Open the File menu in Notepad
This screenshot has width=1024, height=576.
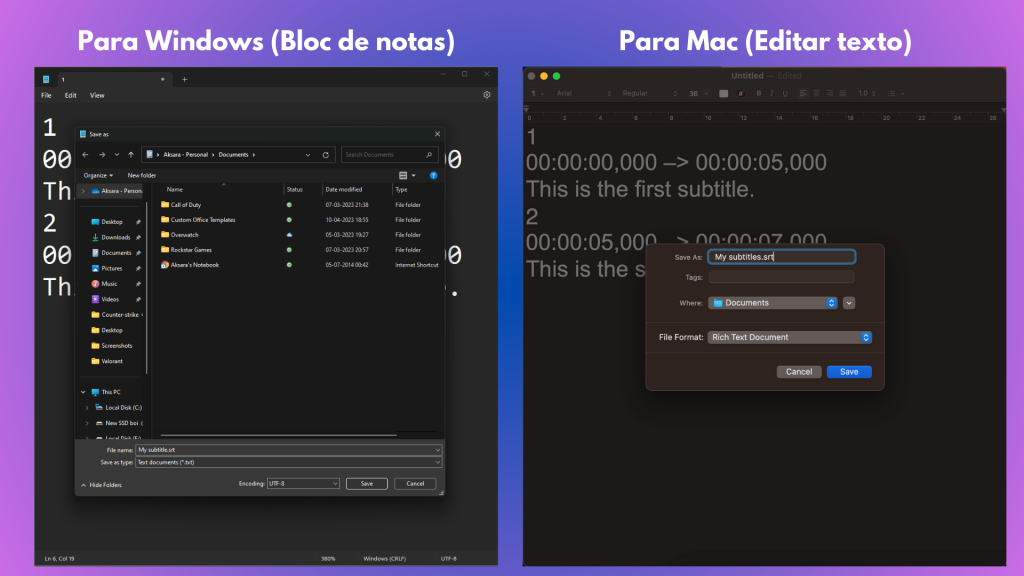point(46,95)
